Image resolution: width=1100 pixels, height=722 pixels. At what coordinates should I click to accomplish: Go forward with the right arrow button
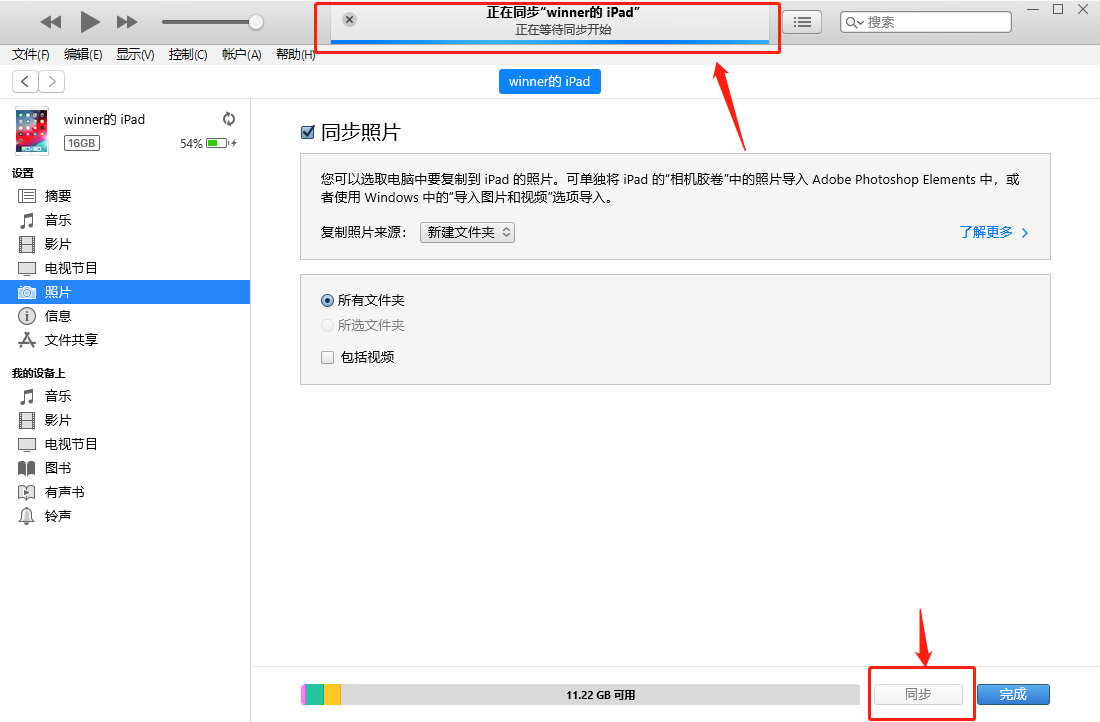[52, 81]
